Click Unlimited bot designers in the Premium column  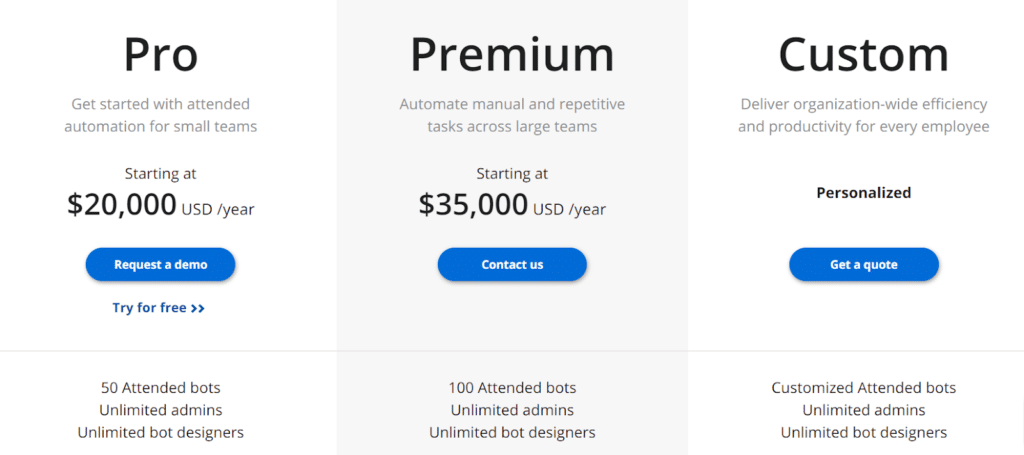512,433
